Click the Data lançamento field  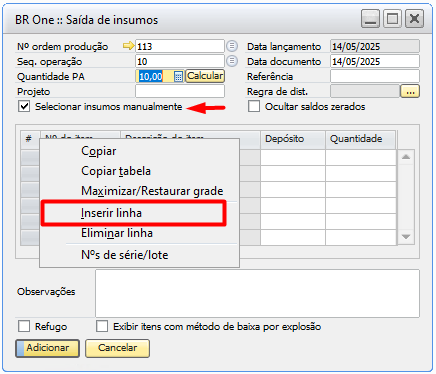click(375, 46)
